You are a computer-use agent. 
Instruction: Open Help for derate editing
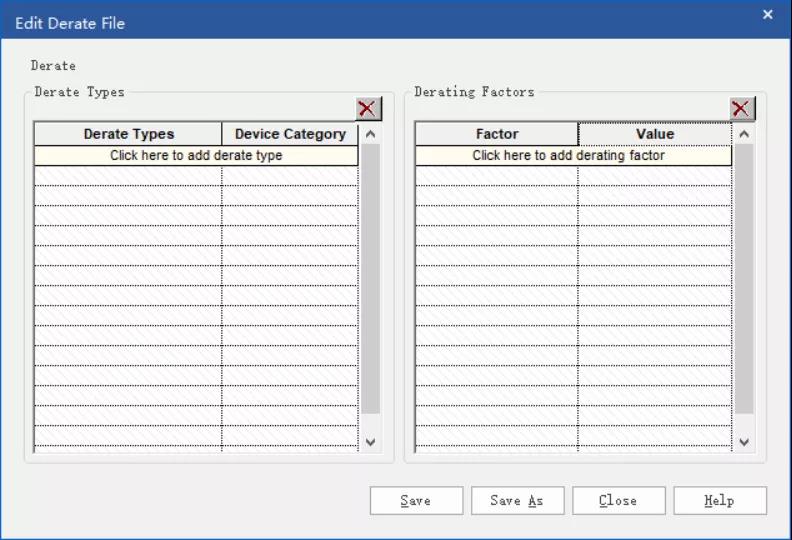(720, 501)
